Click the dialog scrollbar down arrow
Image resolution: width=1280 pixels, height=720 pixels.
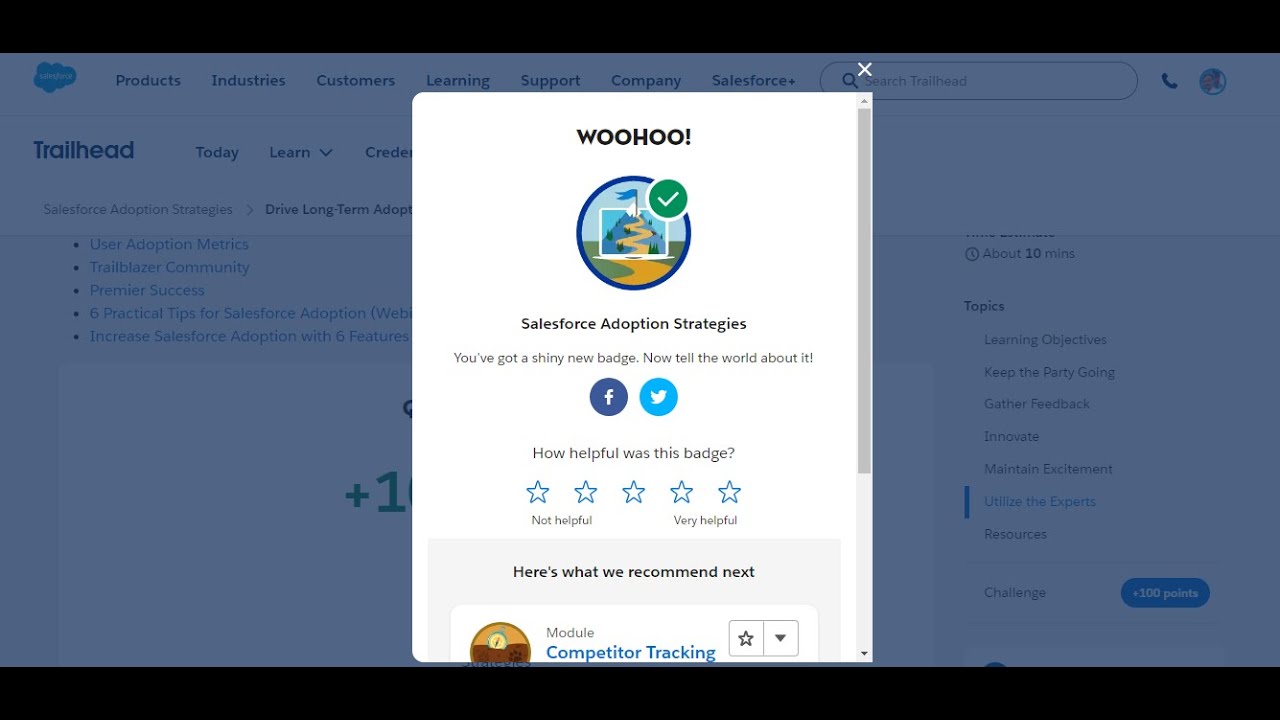click(864, 654)
